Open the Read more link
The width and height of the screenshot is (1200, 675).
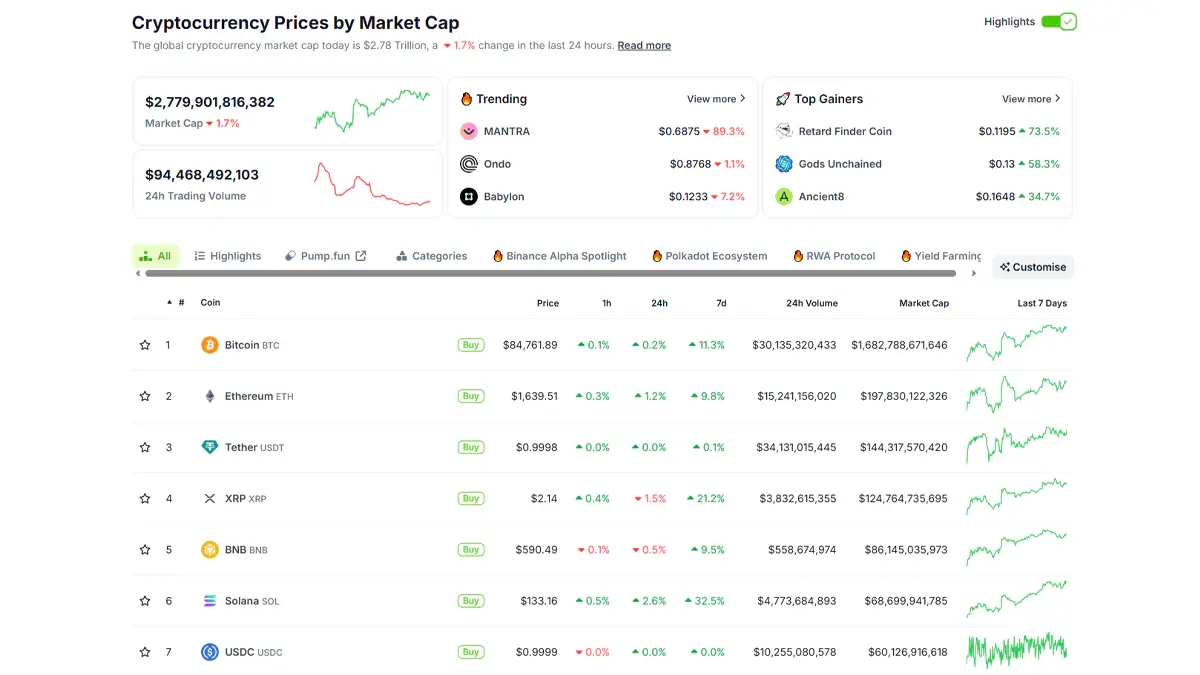click(644, 45)
